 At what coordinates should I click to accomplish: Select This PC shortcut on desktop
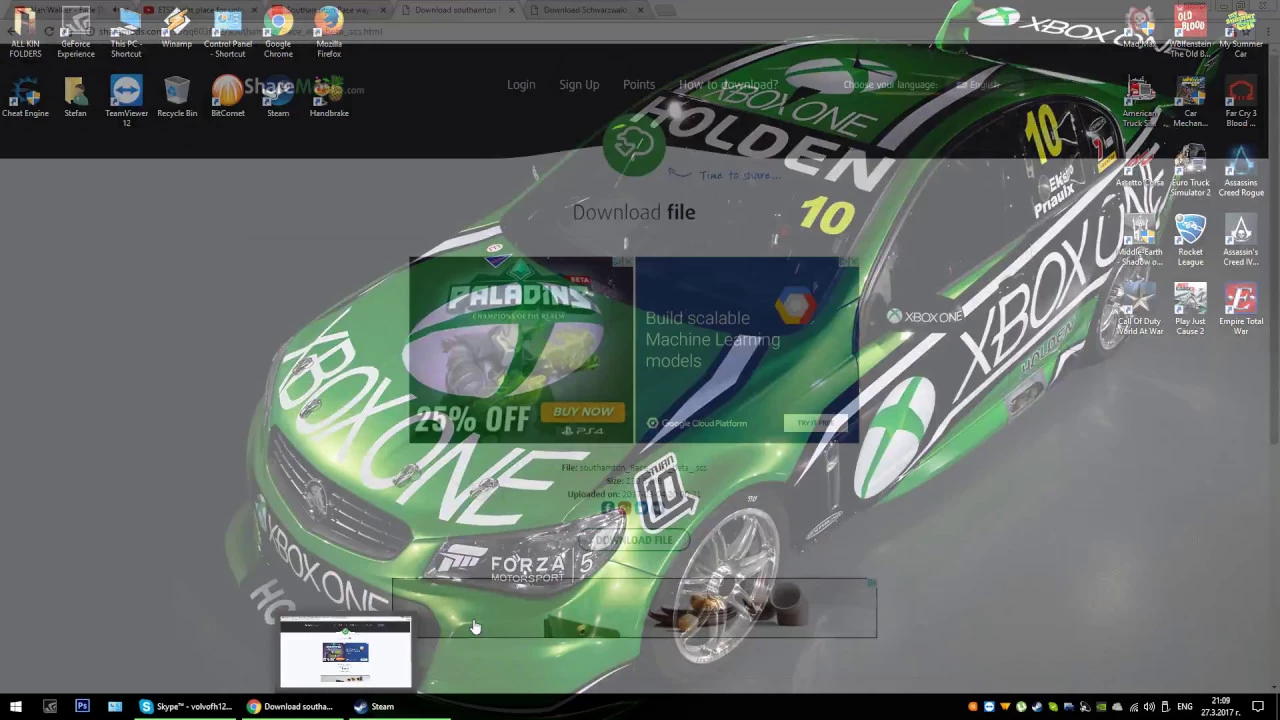click(x=126, y=32)
